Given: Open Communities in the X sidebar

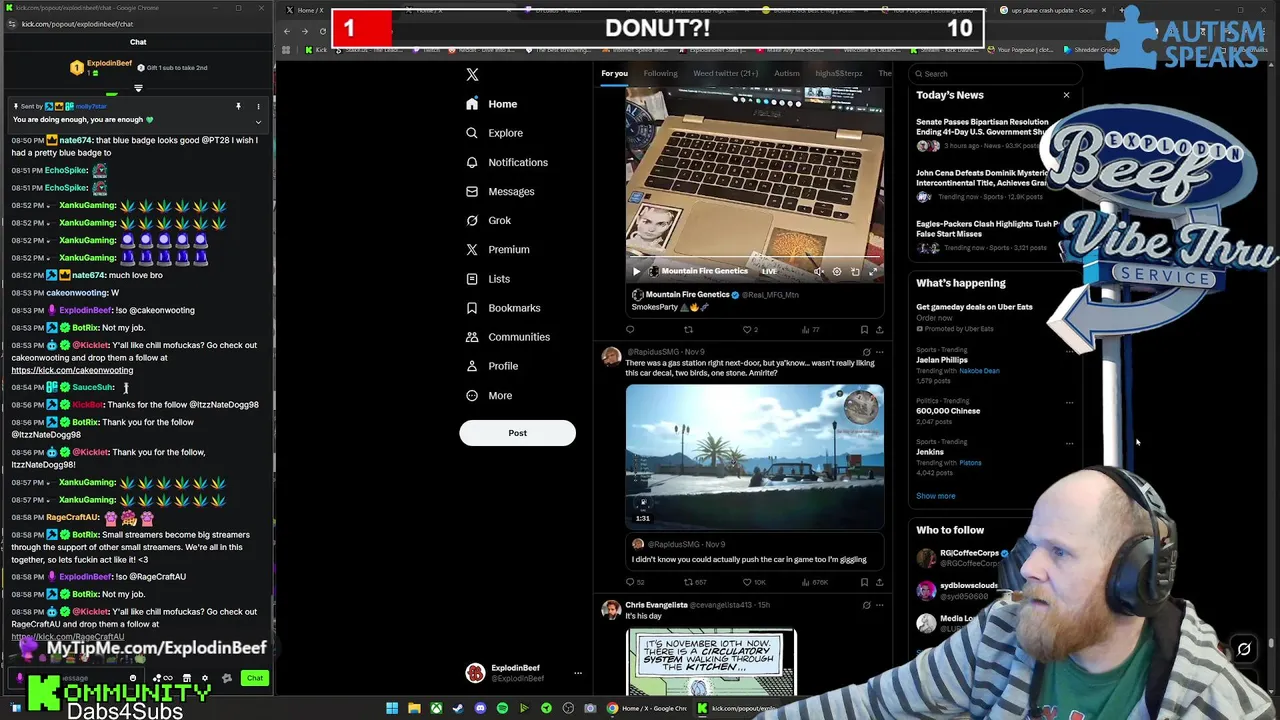Looking at the screenshot, I should click(508, 337).
